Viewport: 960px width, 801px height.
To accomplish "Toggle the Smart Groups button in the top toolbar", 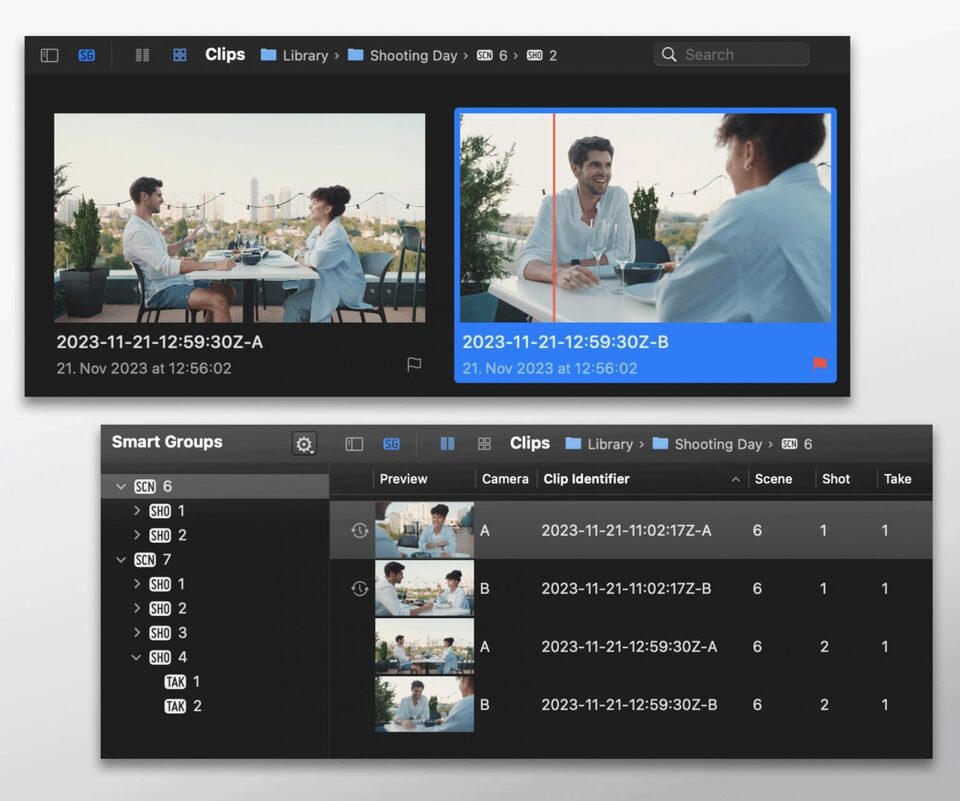I will pyautogui.click(x=87, y=56).
